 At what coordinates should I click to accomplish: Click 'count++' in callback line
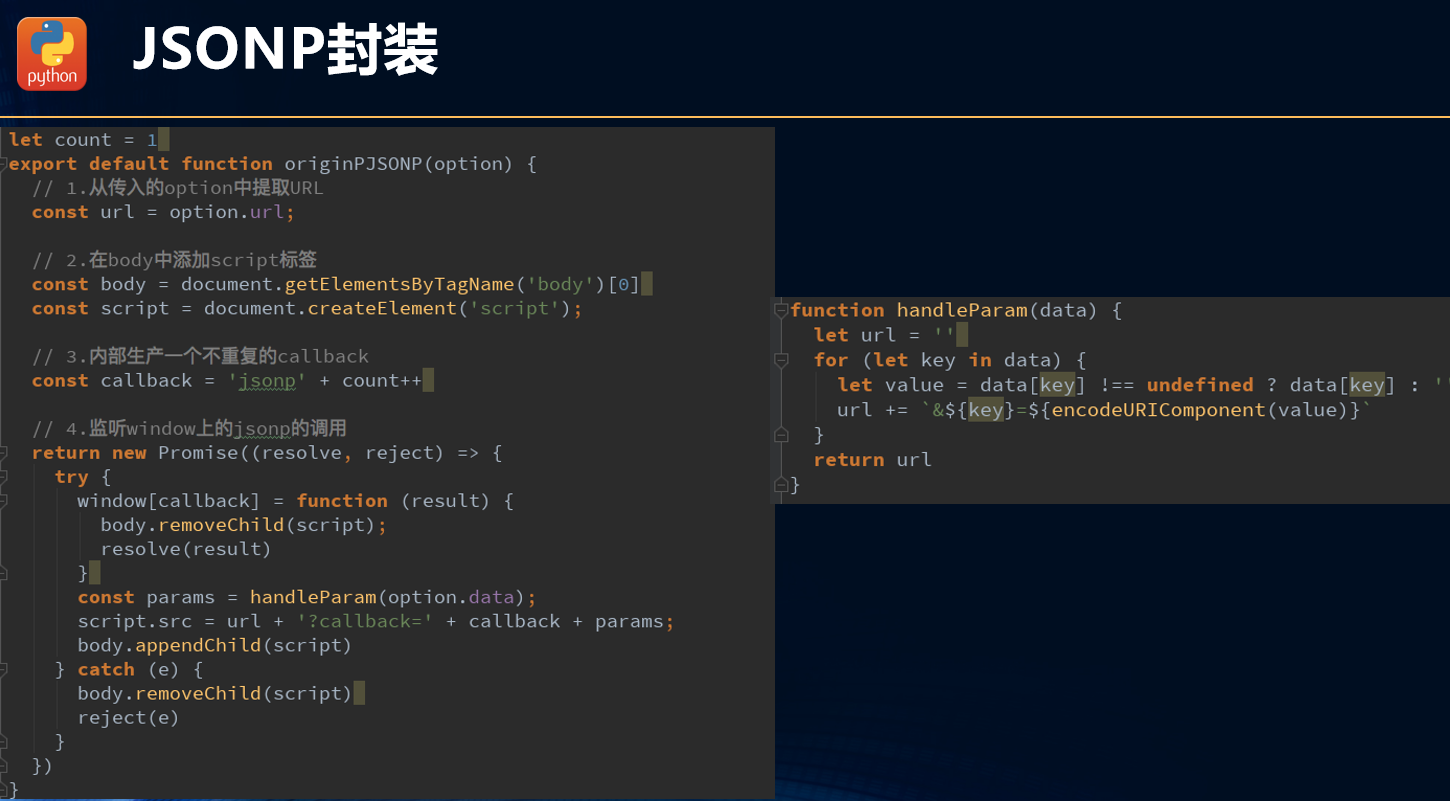(x=382, y=381)
